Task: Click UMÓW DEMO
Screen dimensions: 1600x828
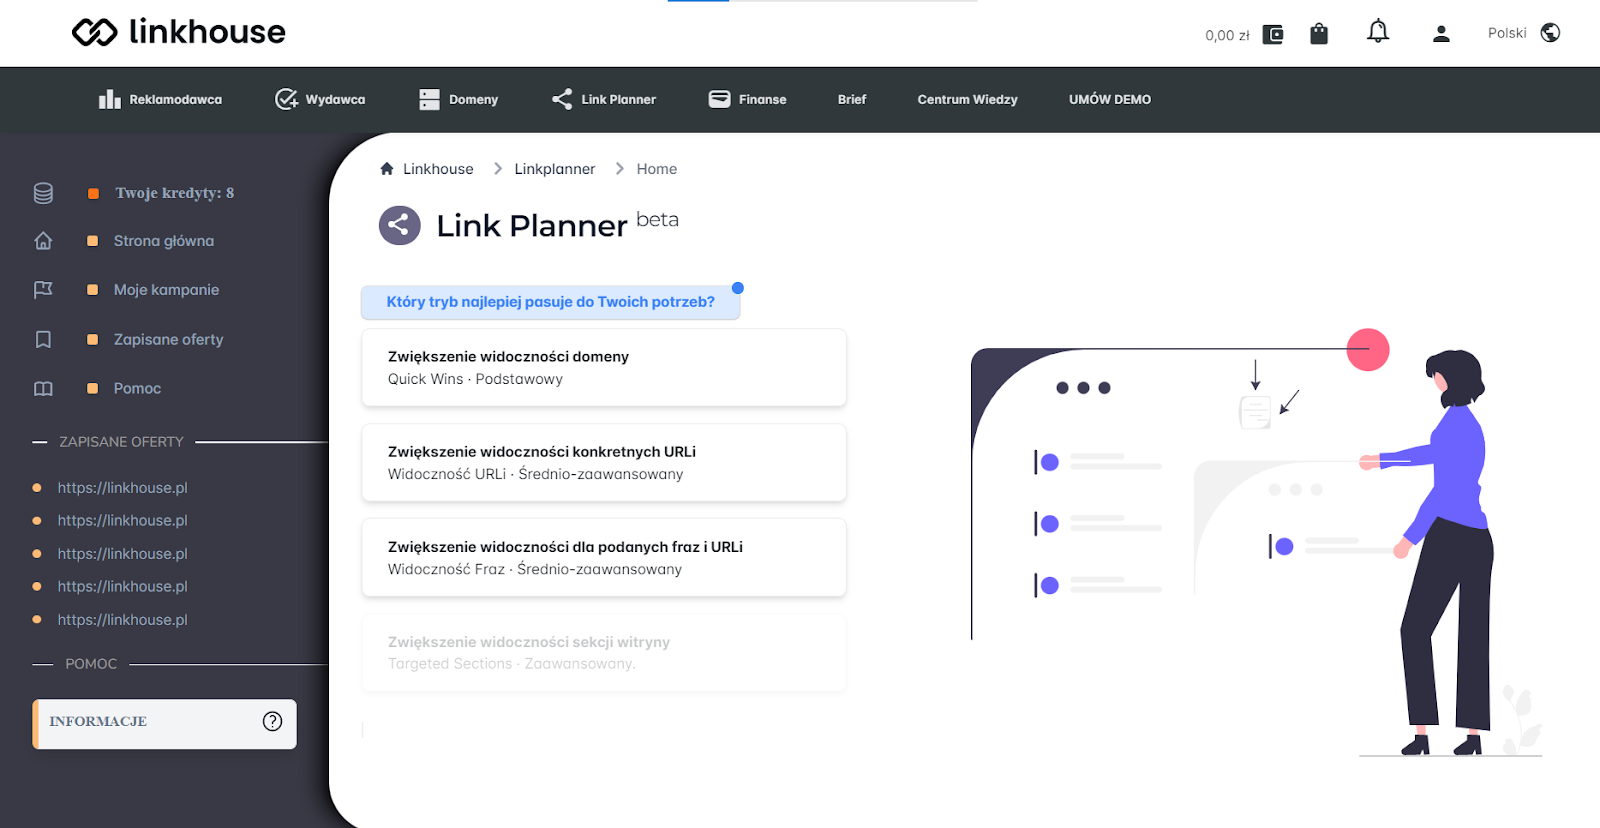Action: 1109,99
